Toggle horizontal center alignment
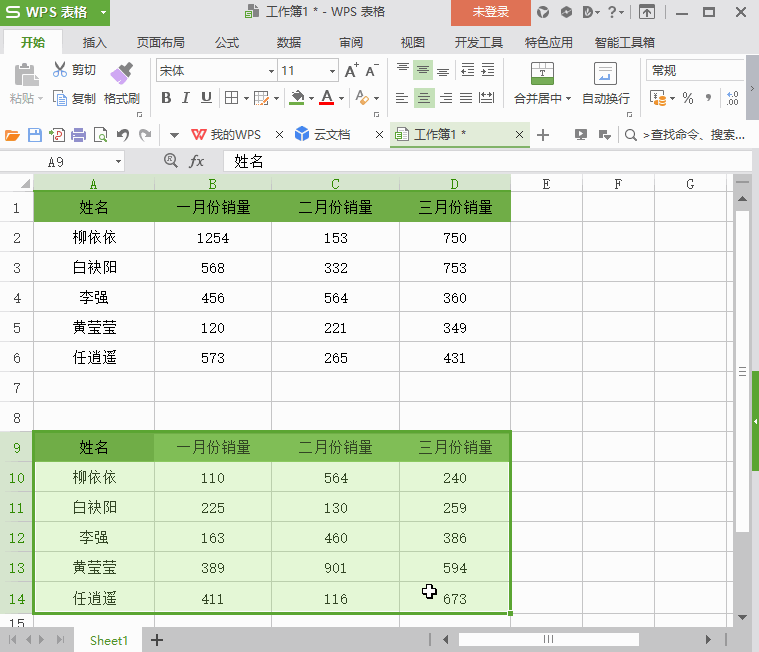 pyautogui.click(x=424, y=98)
